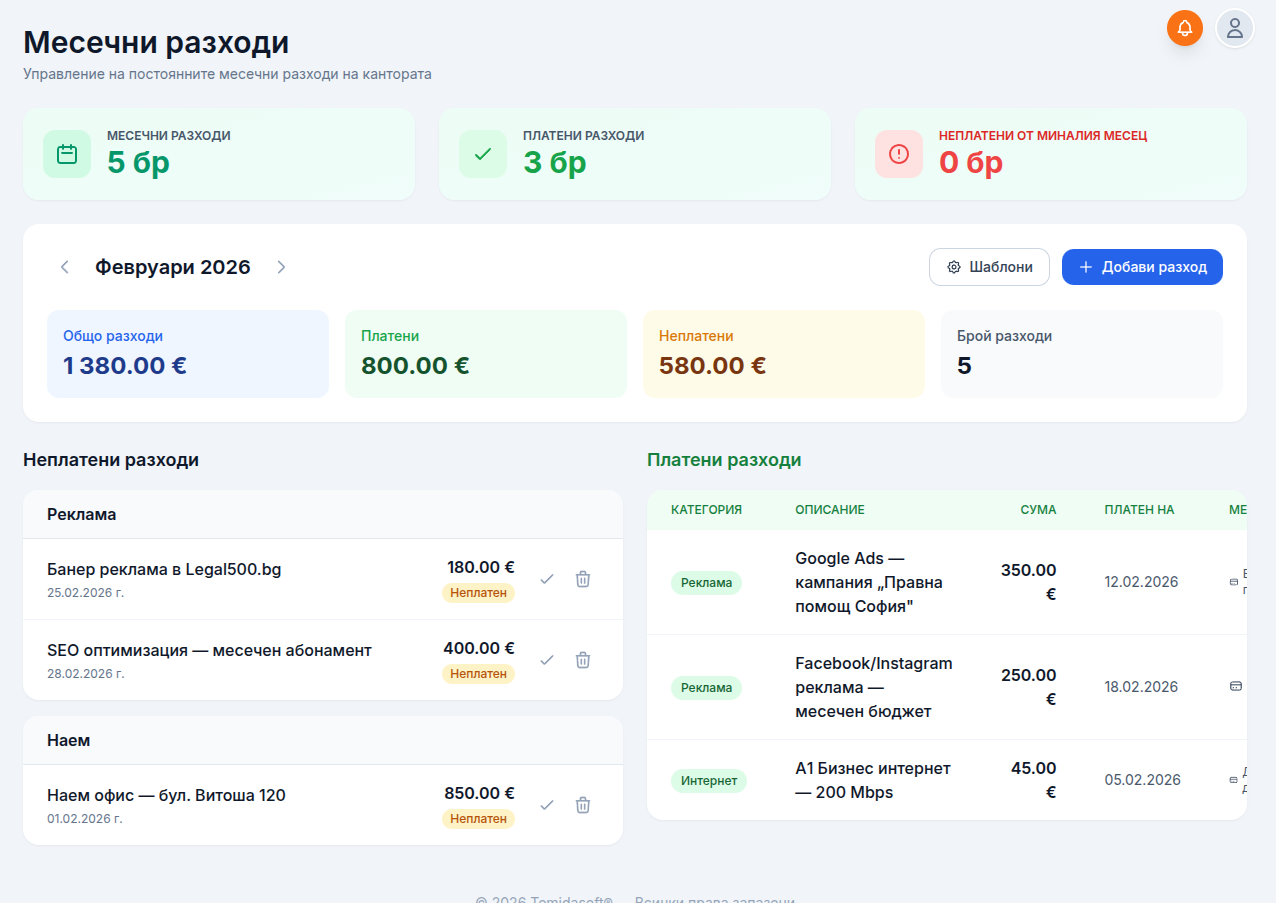Open the notifications bell
Image resolution: width=1276 pixels, height=903 pixels.
1184,28
